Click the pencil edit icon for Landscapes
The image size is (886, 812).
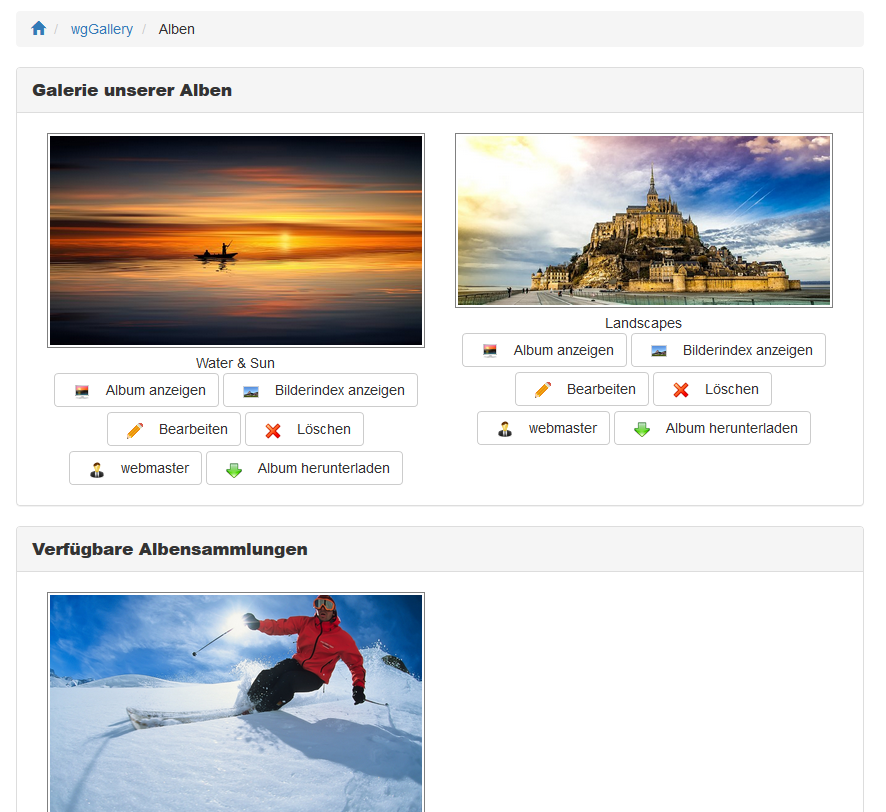[x=543, y=390]
